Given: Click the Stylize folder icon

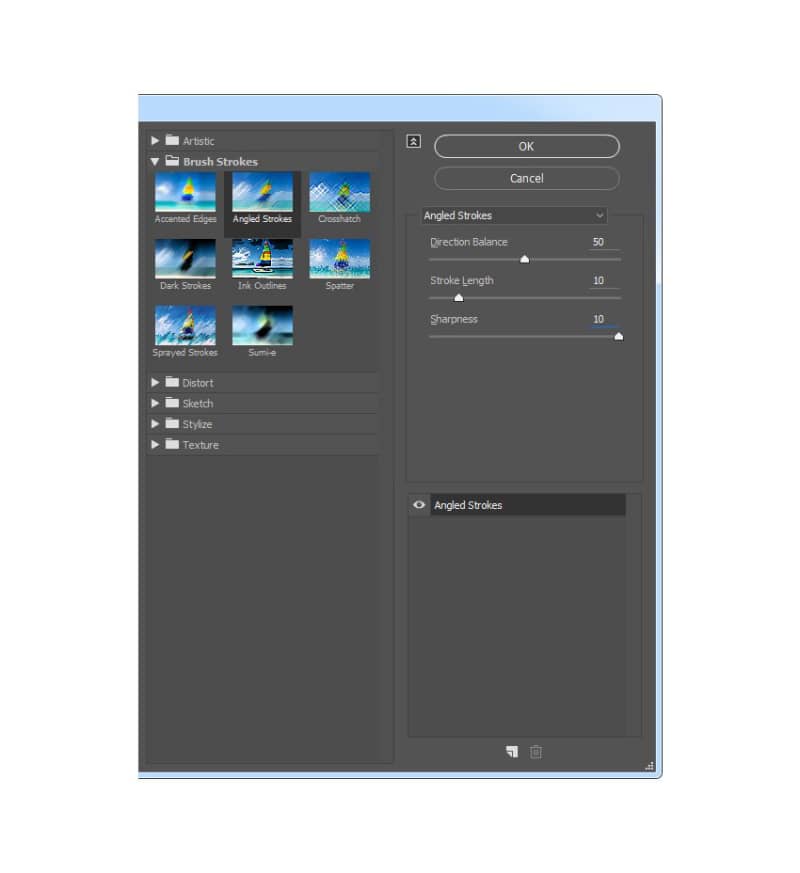Looking at the screenshot, I should (x=172, y=424).
